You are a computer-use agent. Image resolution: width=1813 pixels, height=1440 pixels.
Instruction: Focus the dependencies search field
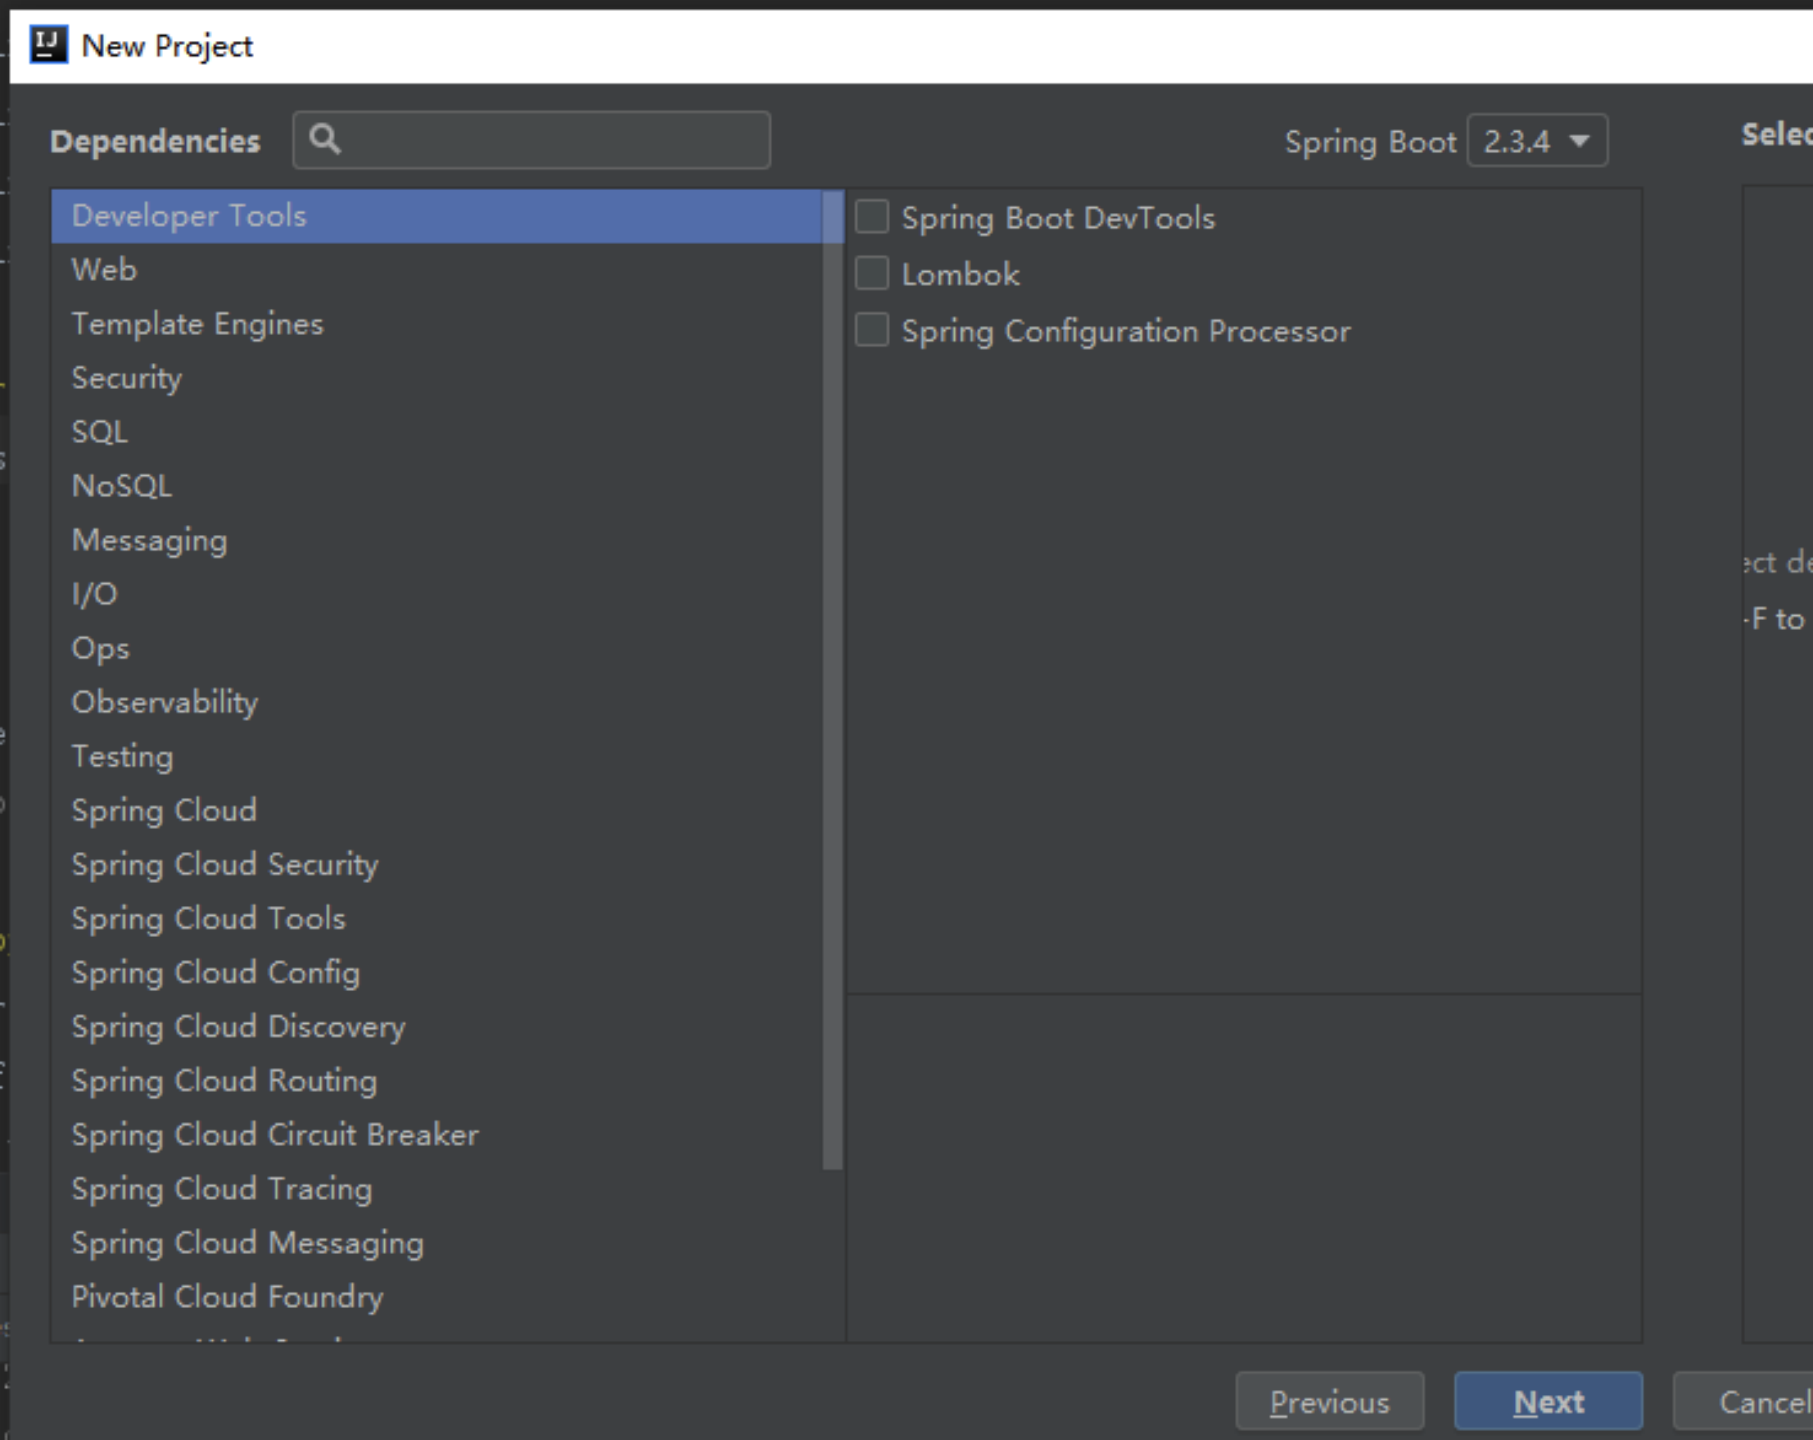pos(531,140)
